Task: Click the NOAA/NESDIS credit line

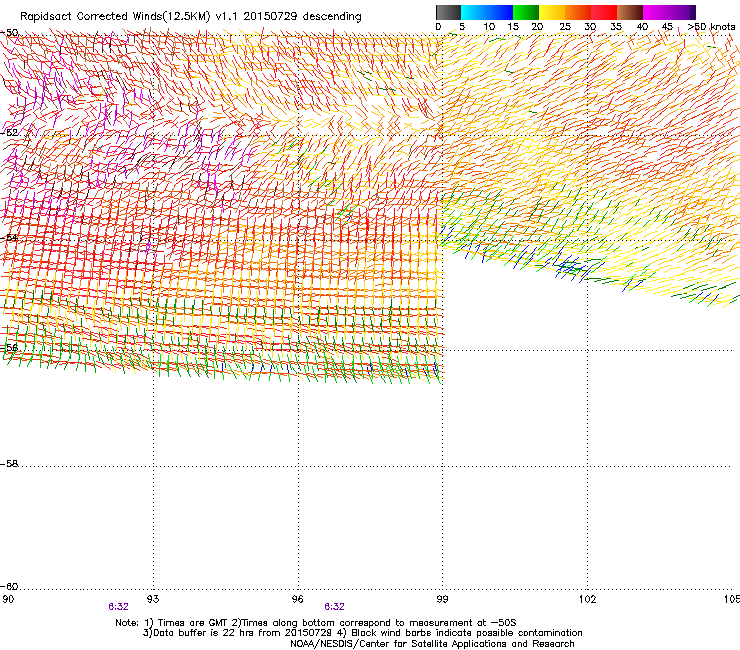Action: (x=432, y=644)
